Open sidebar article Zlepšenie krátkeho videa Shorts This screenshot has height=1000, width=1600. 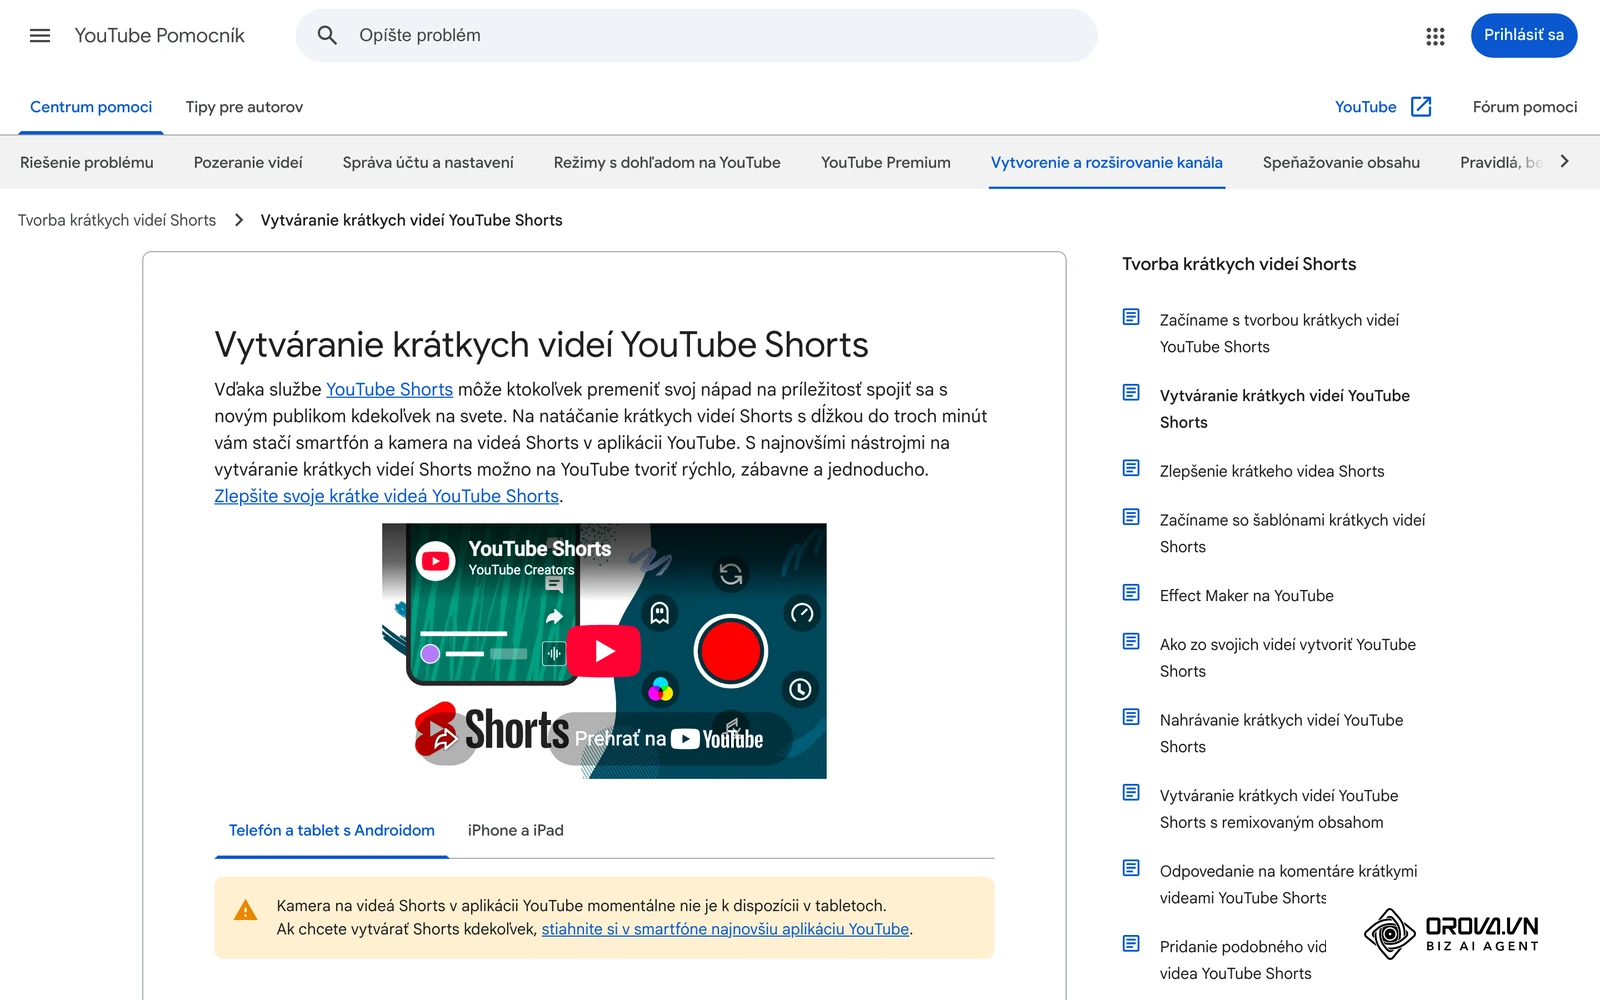point(1272,471)
